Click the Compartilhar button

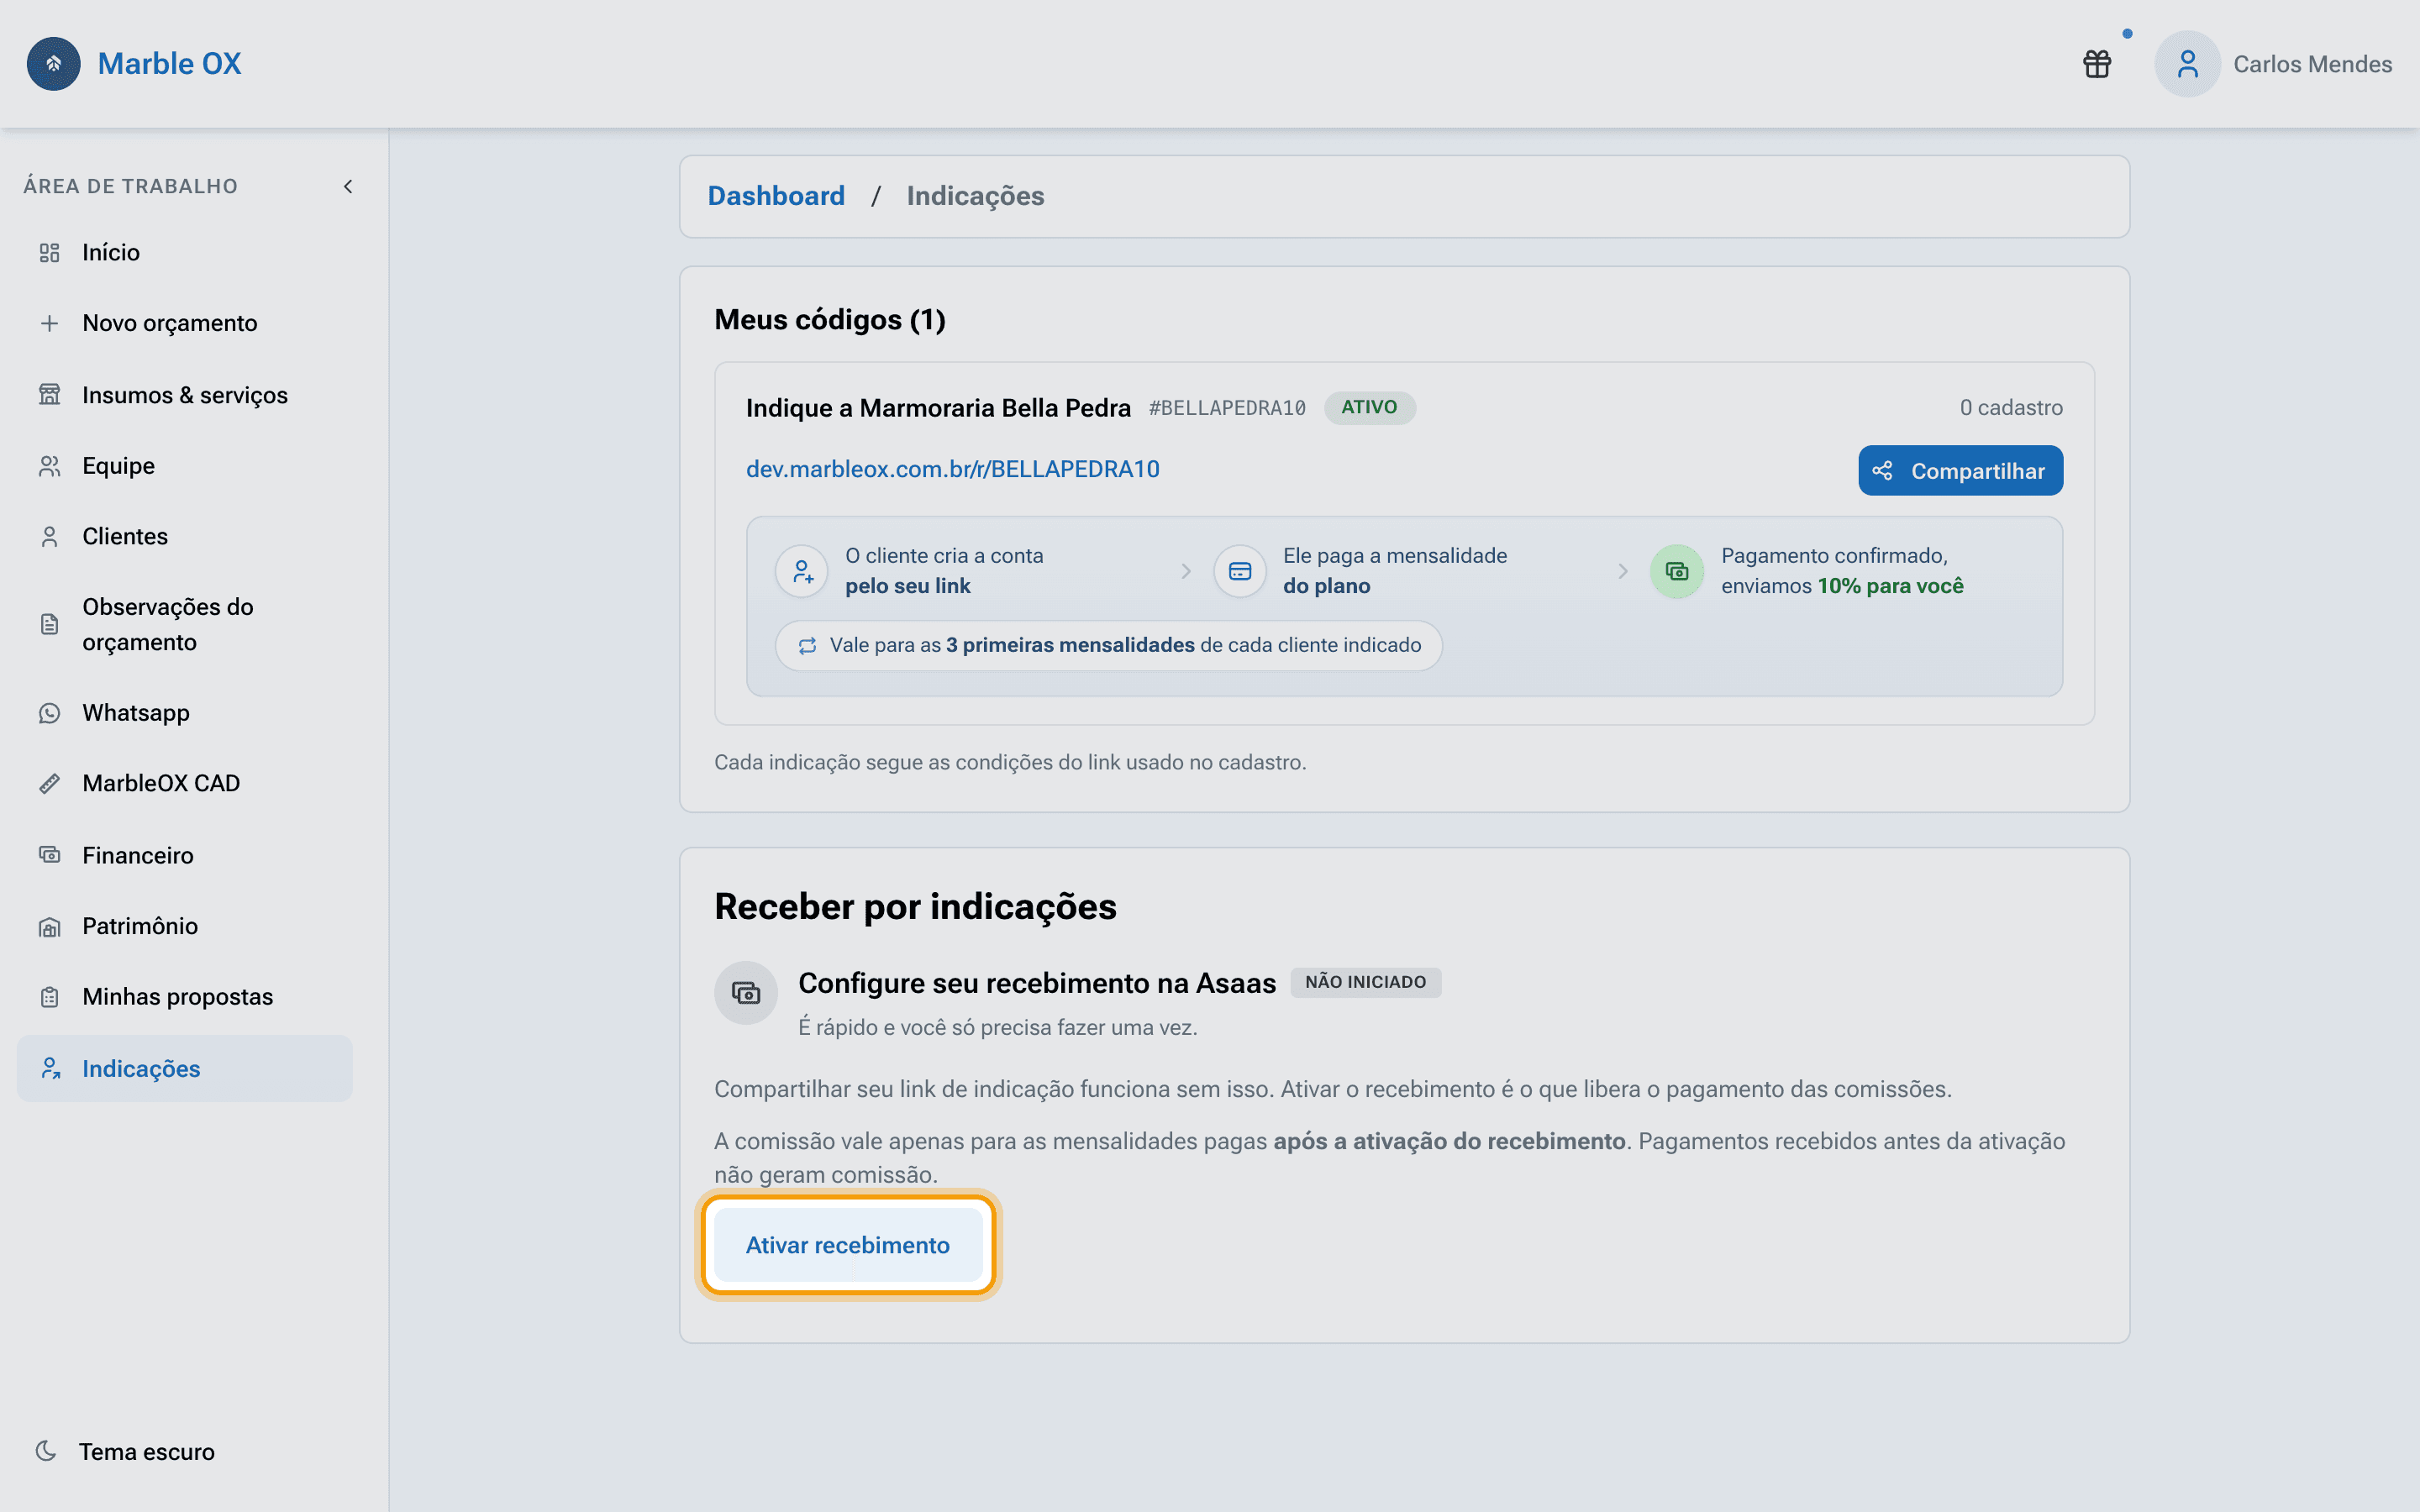point(1960,470)
